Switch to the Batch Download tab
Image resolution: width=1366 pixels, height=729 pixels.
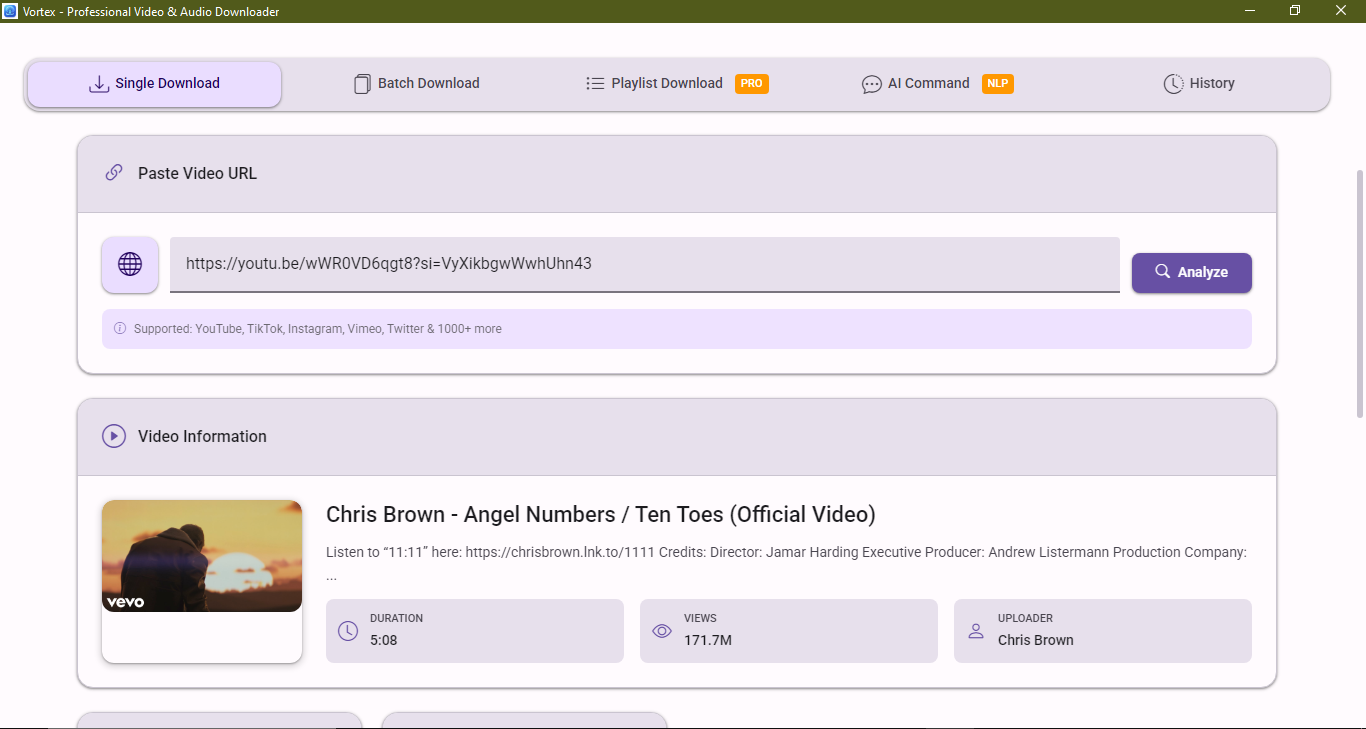point(417,84)
